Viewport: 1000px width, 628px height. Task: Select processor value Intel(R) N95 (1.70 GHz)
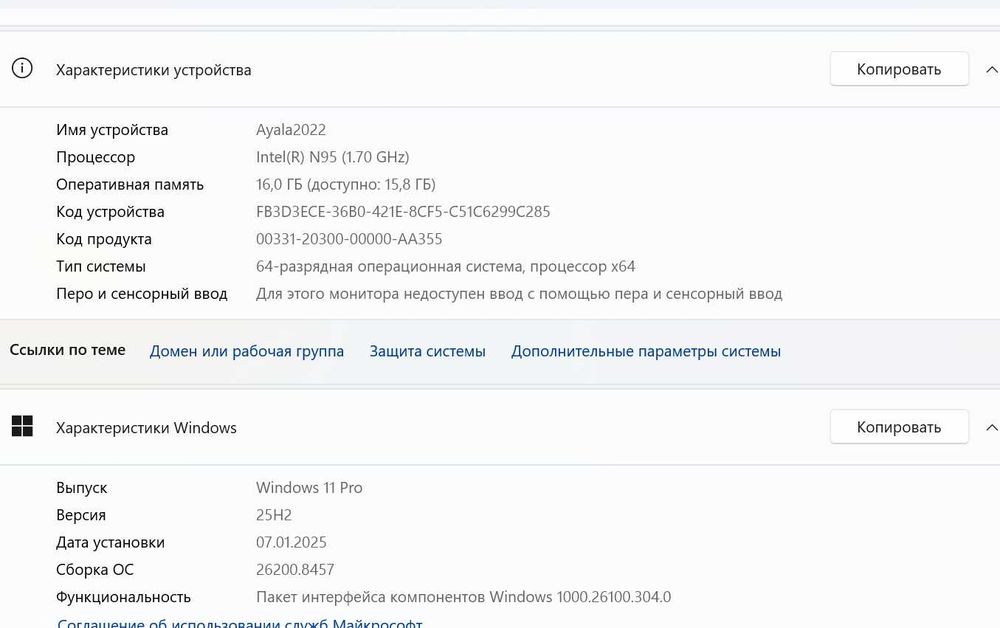332,157
